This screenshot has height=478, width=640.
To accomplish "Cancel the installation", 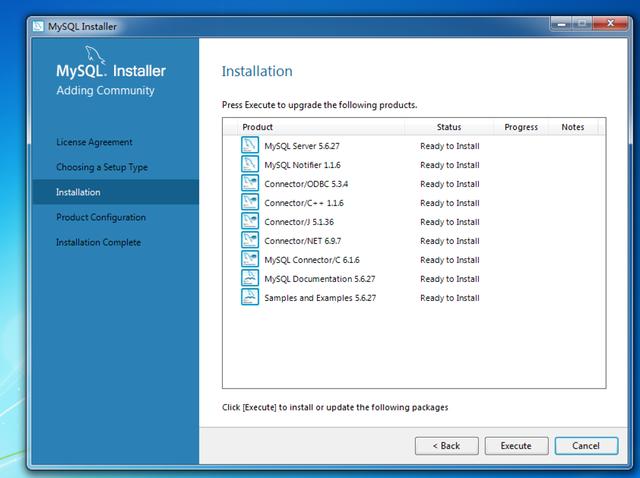I will click(586, 446).
